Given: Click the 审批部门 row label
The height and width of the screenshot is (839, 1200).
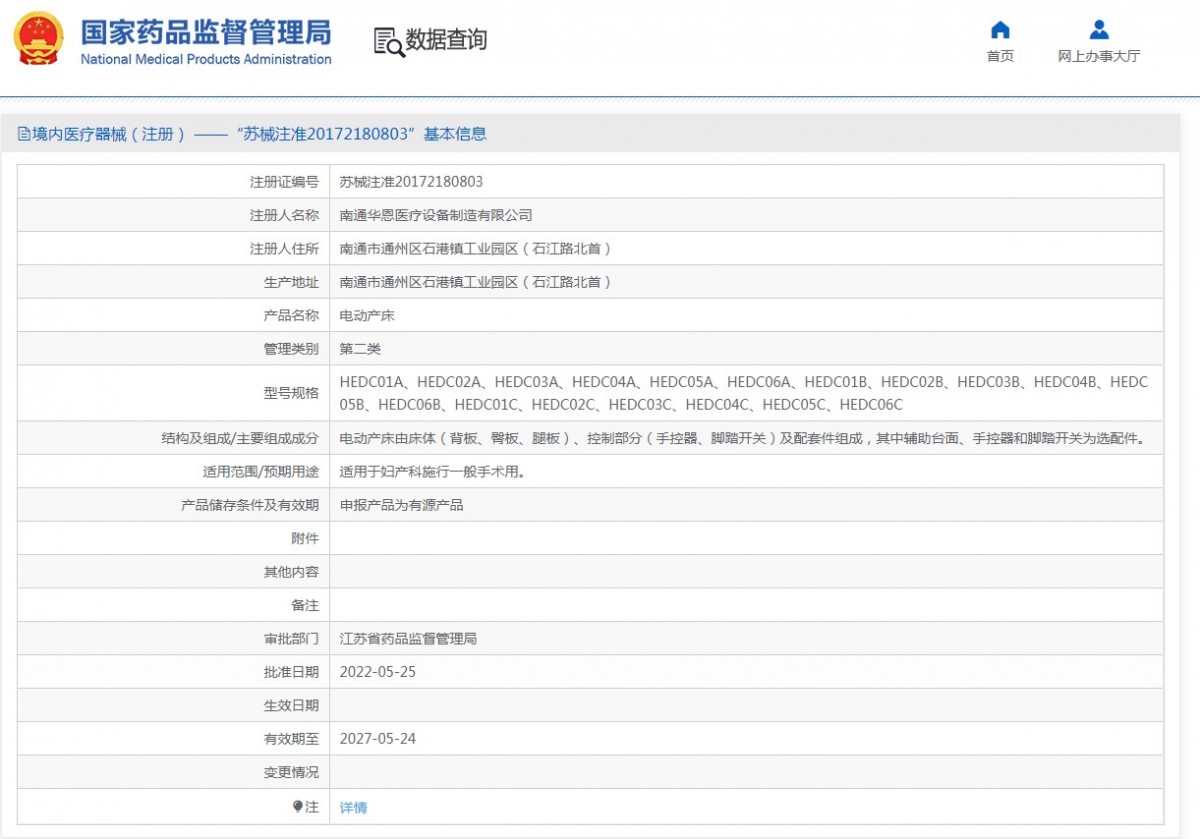Looking at the screenshot, I should coord(291,638).
